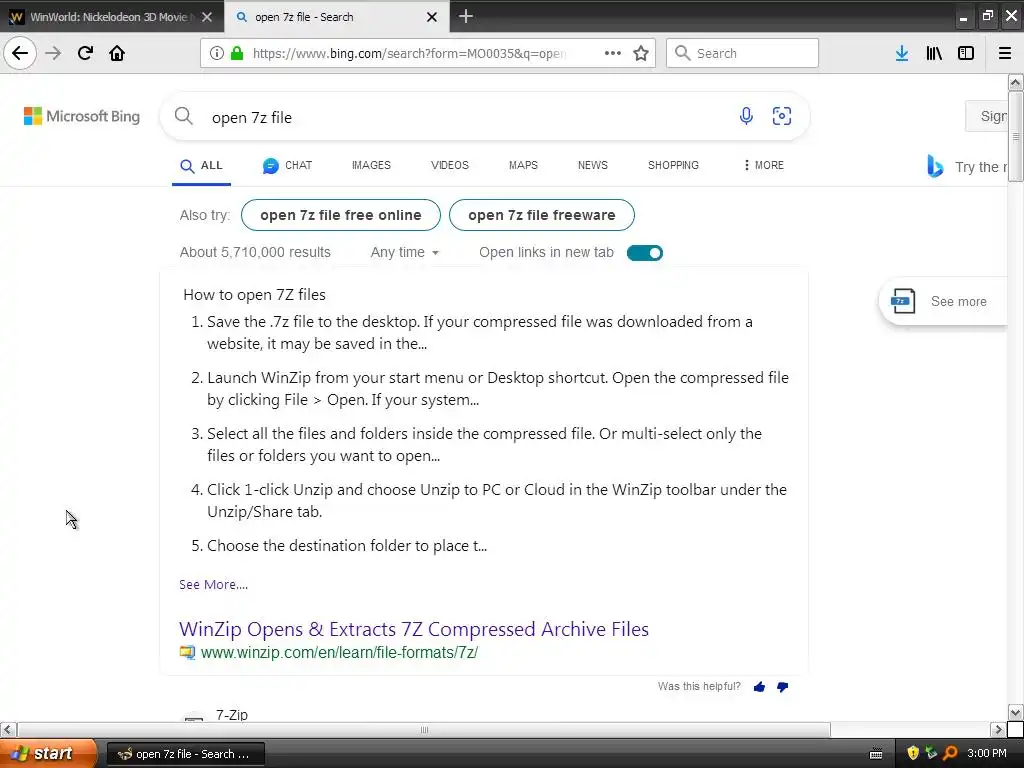This screenshot has height=768, width=1024.
Task: Click the forward navigation arrow
Action: (x=54, y=53)
